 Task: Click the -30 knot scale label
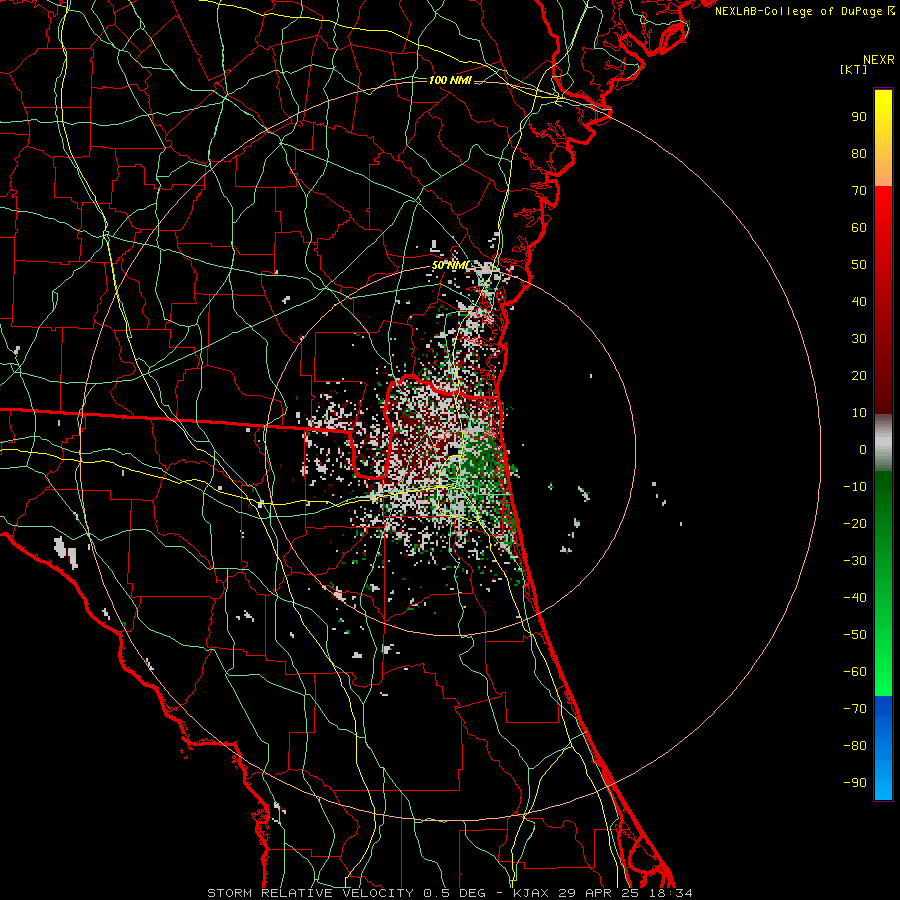pyautogui.click(x=855, y=561)
